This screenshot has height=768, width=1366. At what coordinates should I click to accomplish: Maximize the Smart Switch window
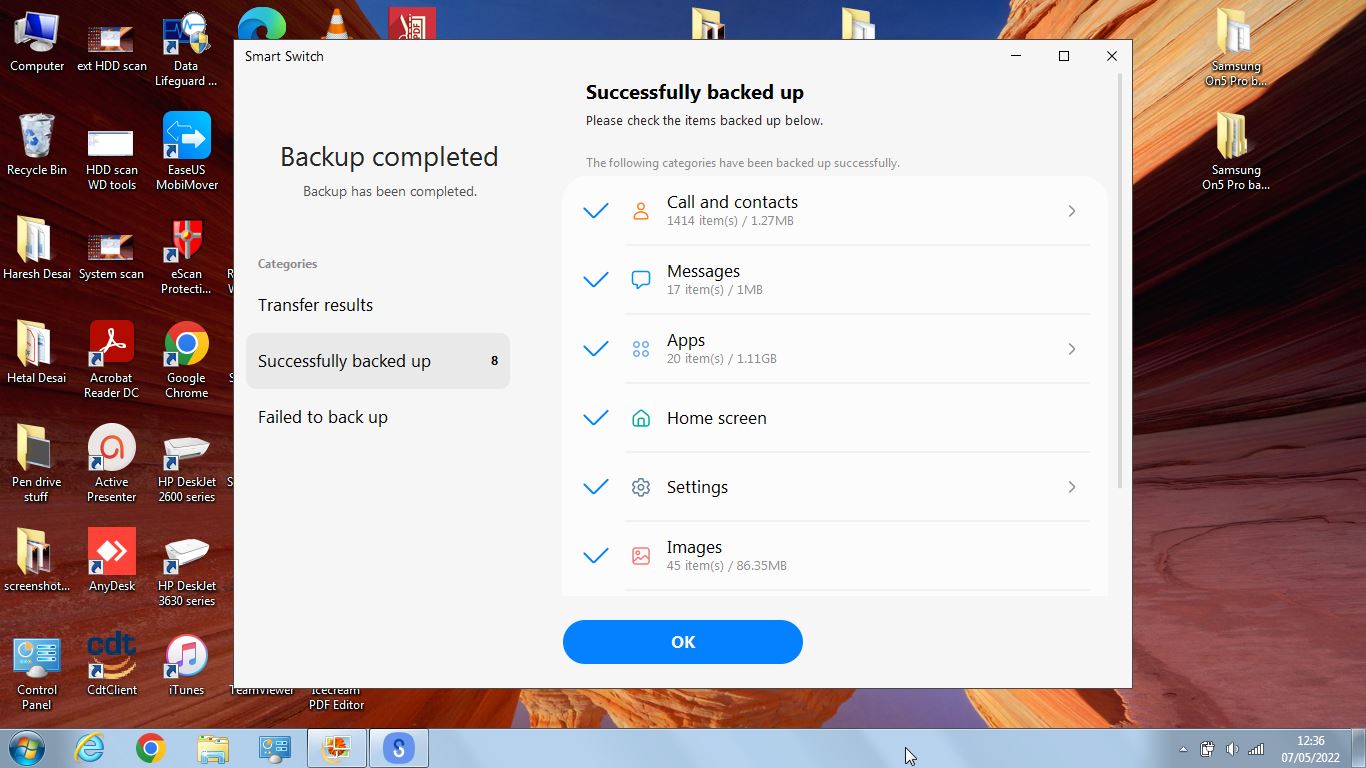coord(1064,56)
